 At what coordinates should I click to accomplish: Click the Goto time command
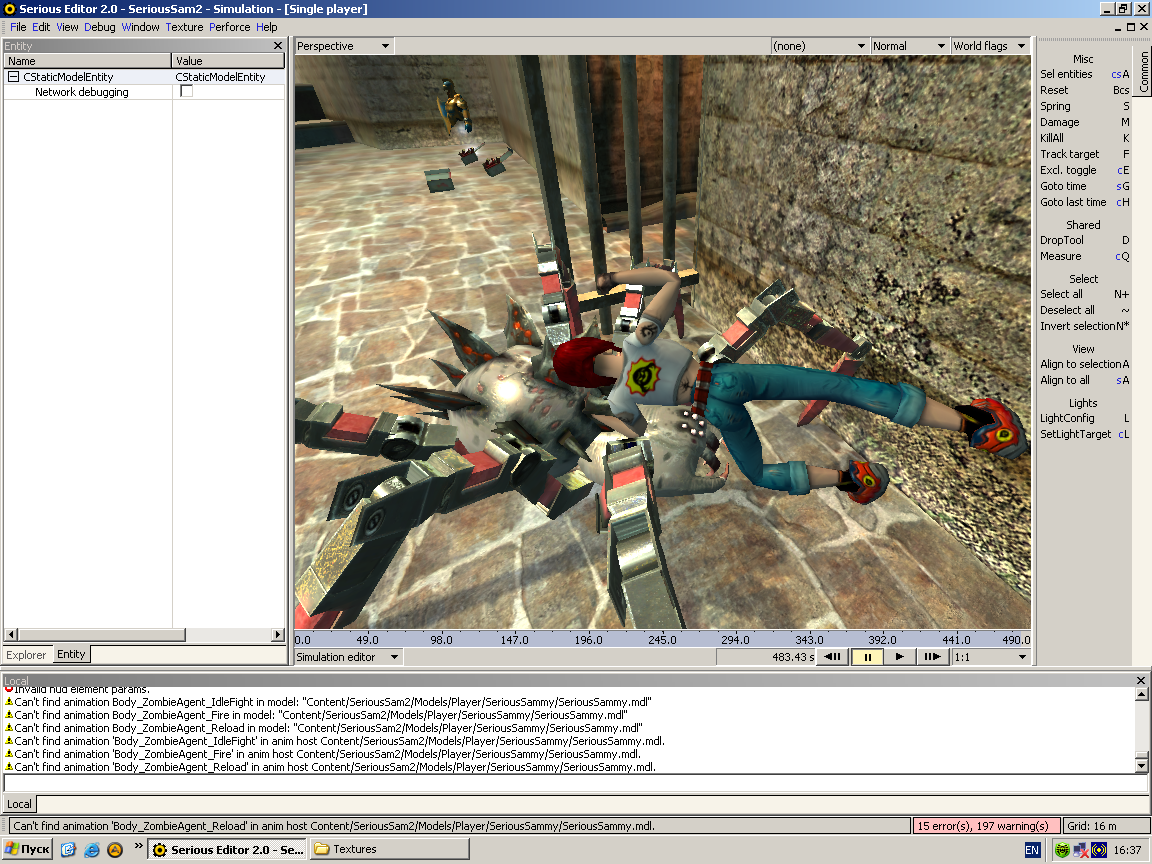(1084, 187)
